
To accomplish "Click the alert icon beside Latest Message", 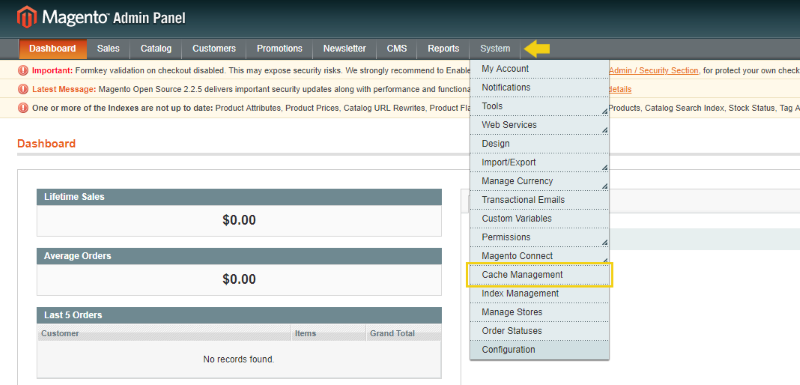I will coord(23,89).
